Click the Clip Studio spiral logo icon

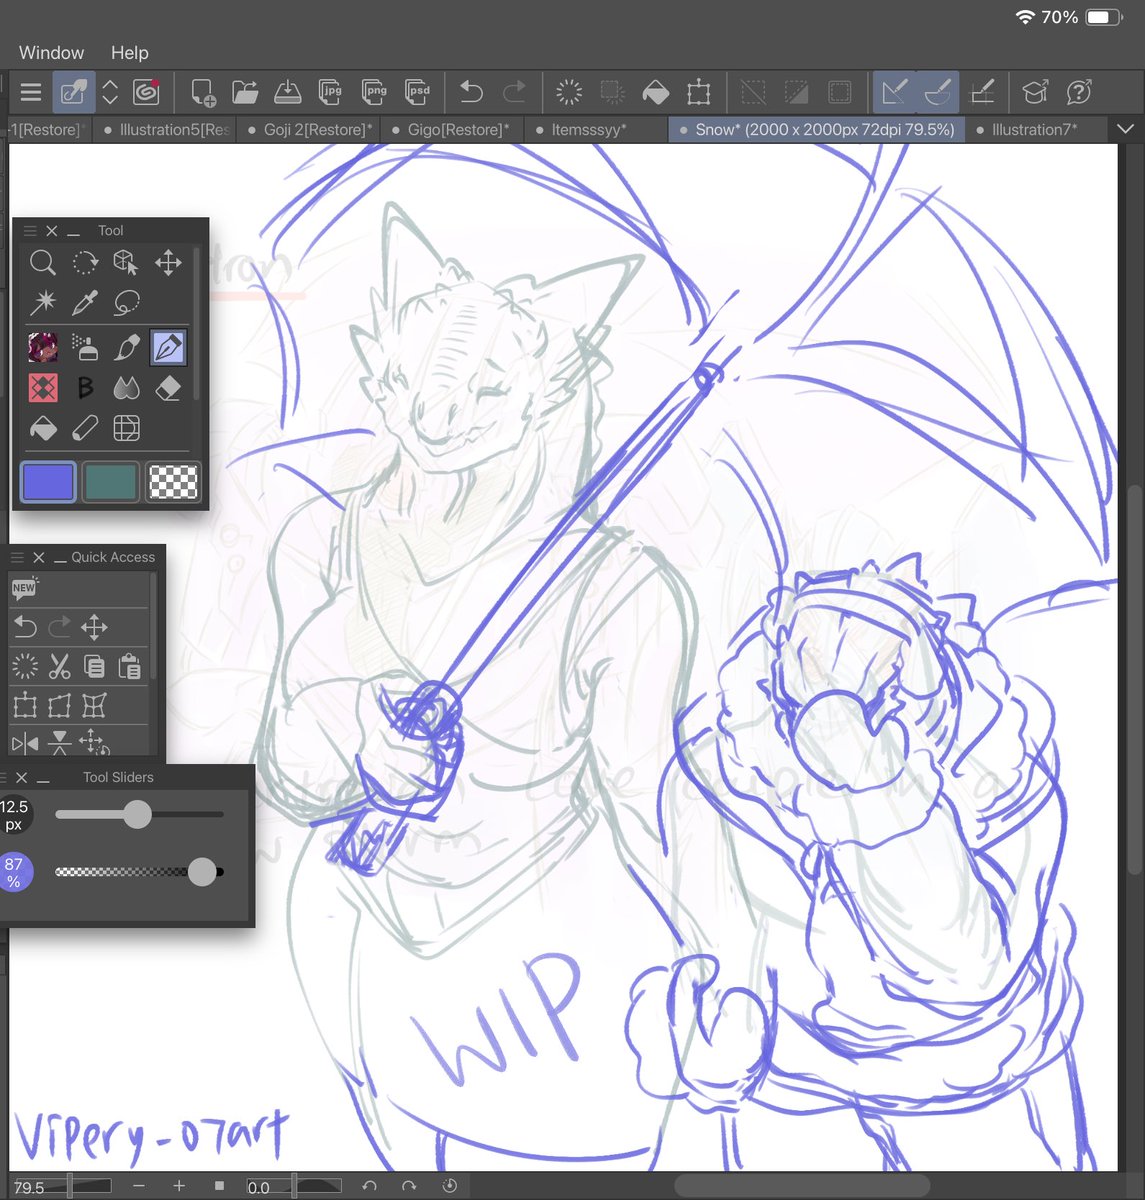[x=147, y=93]
